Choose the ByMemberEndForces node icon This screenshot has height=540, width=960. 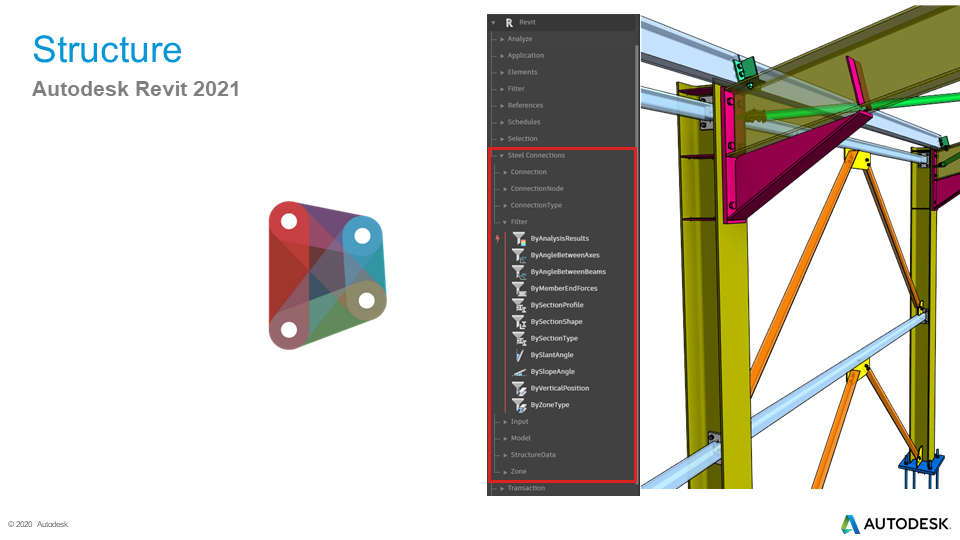pyautogui.click(x=519, y=288)
